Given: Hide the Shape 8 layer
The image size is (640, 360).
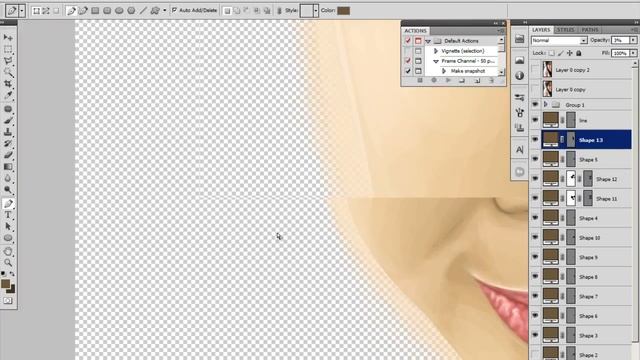Looking at the screenshot, I should point(535,277).
